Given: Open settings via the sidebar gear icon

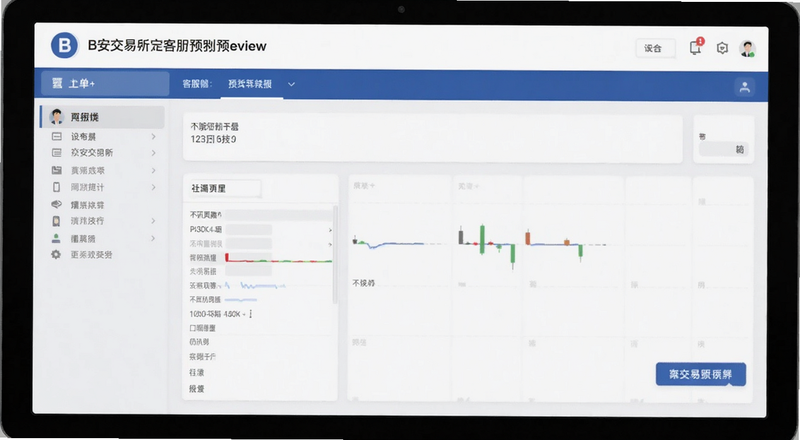Looking at the screenshot, I should click(x=56, y=254).
